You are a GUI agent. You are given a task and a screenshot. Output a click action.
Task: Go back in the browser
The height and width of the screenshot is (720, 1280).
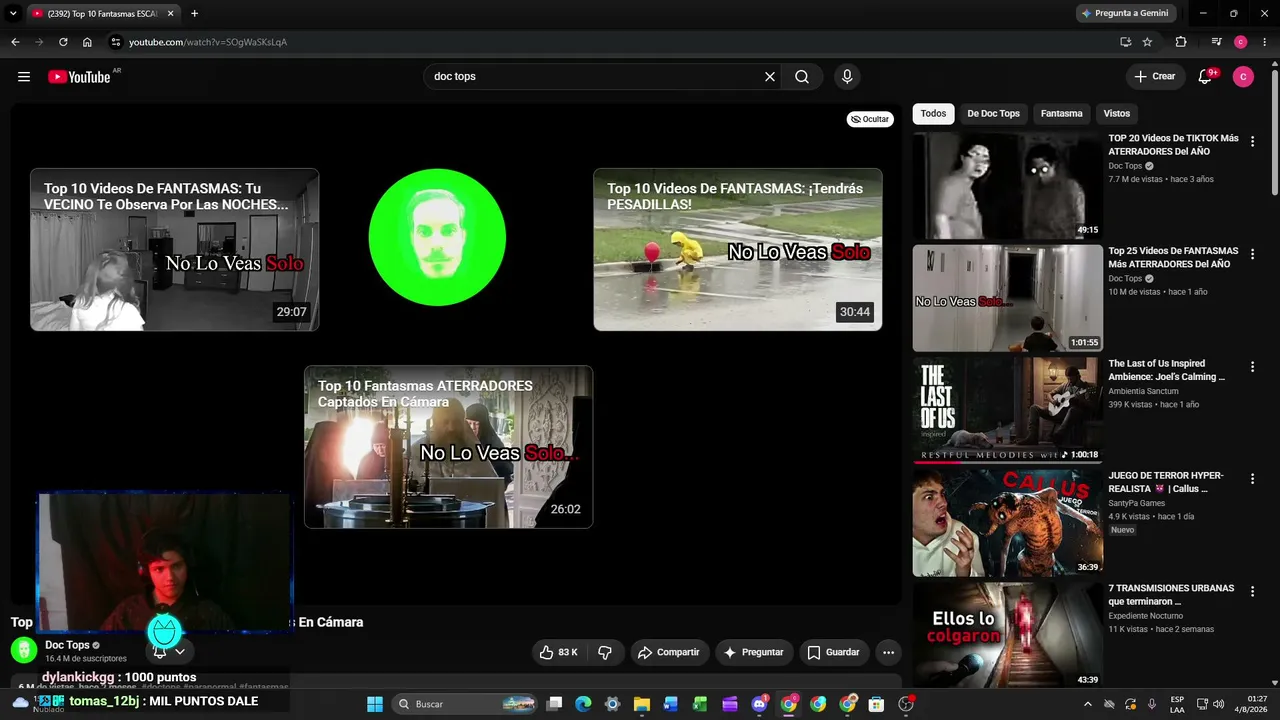coord(15,42)
